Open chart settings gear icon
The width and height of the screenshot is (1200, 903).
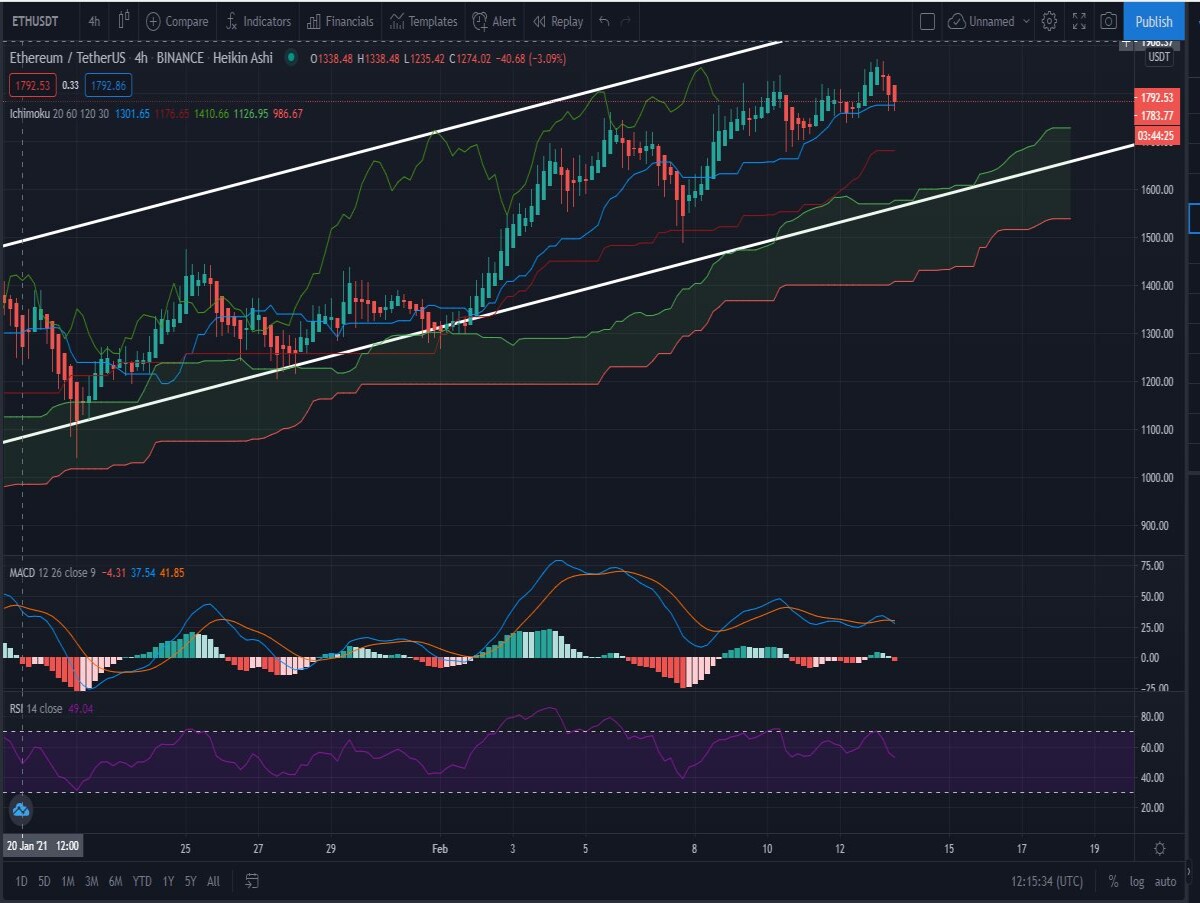point(1049,21)
